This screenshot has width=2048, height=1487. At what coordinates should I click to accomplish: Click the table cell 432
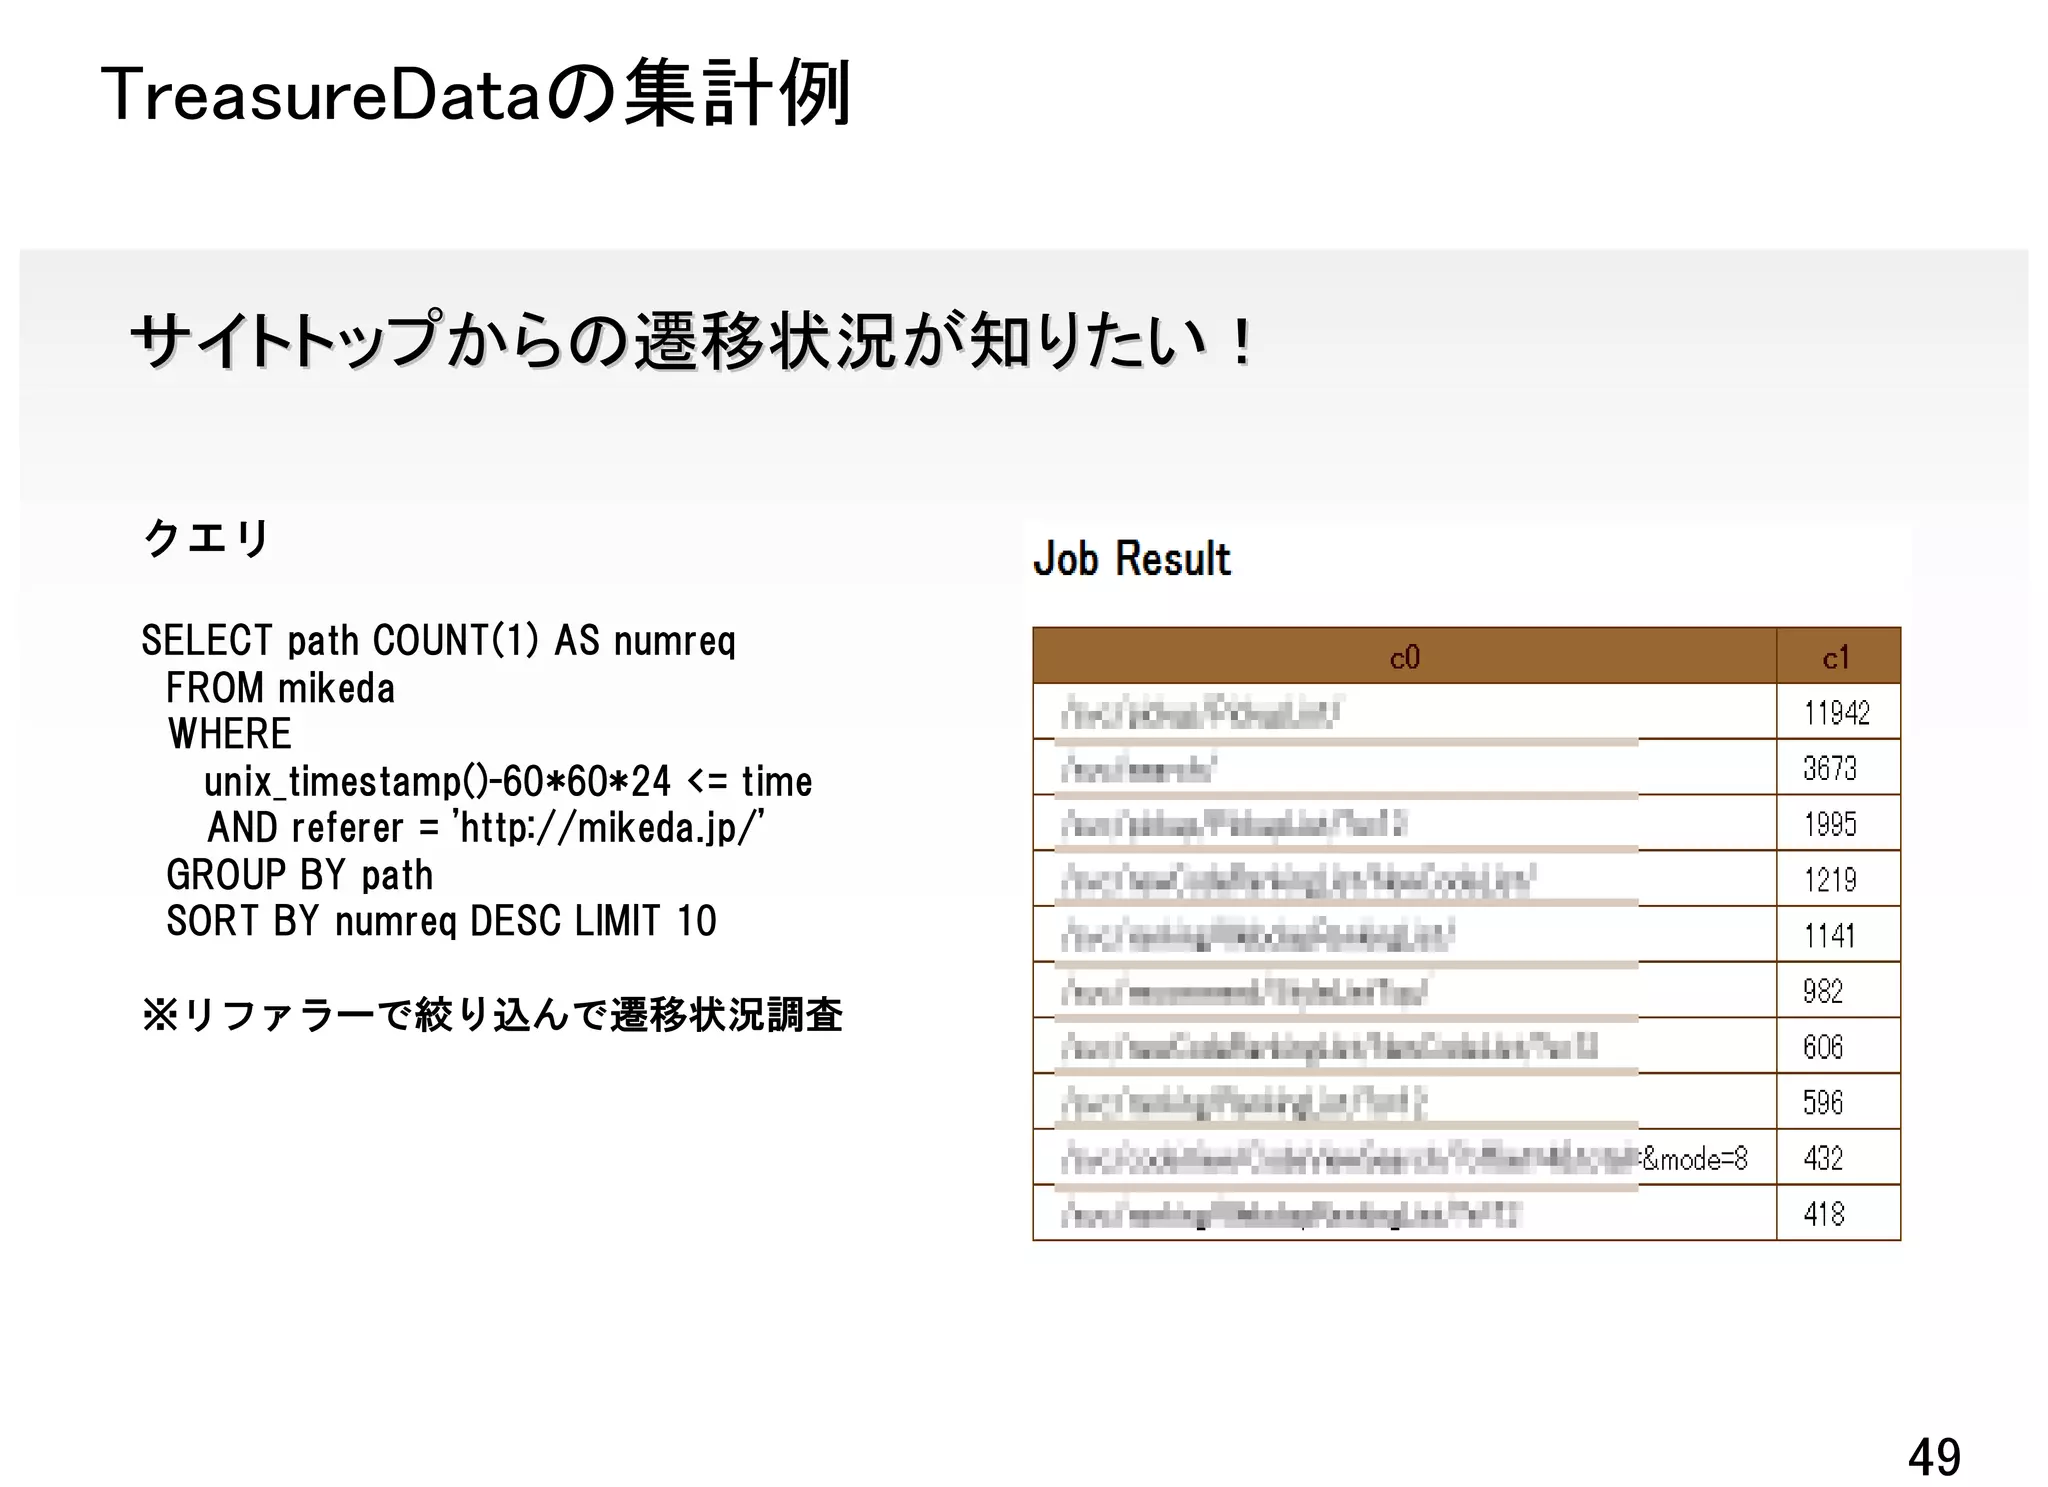(1838, 1158)
